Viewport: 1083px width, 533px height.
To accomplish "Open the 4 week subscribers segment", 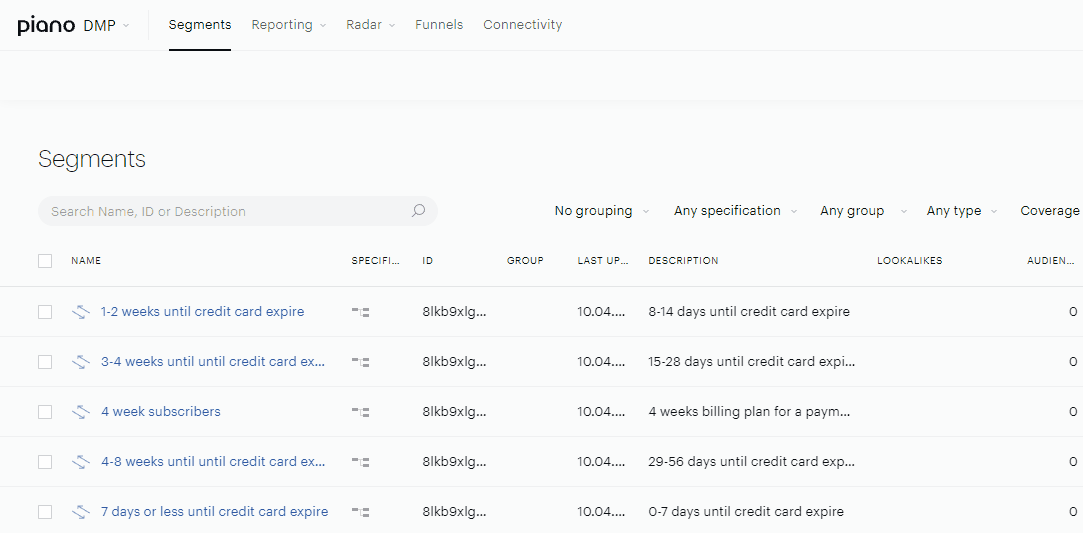I will click(x=161, y=412).
